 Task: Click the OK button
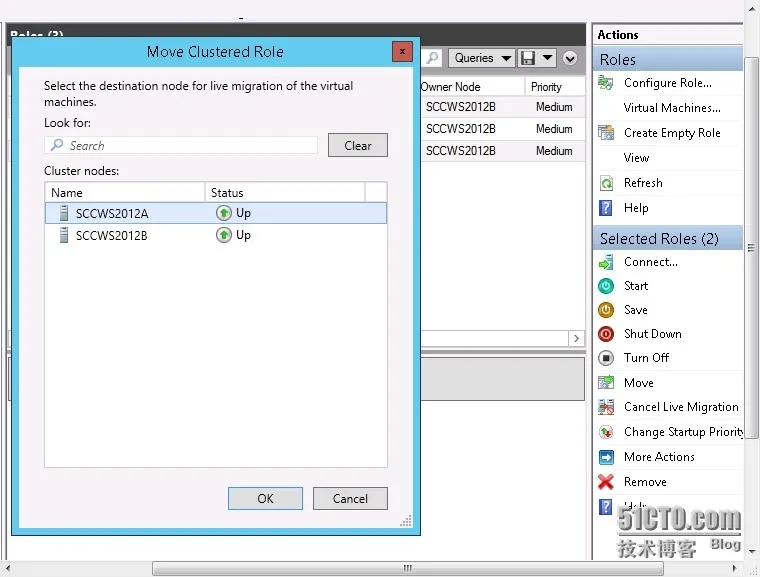(265, 498)
